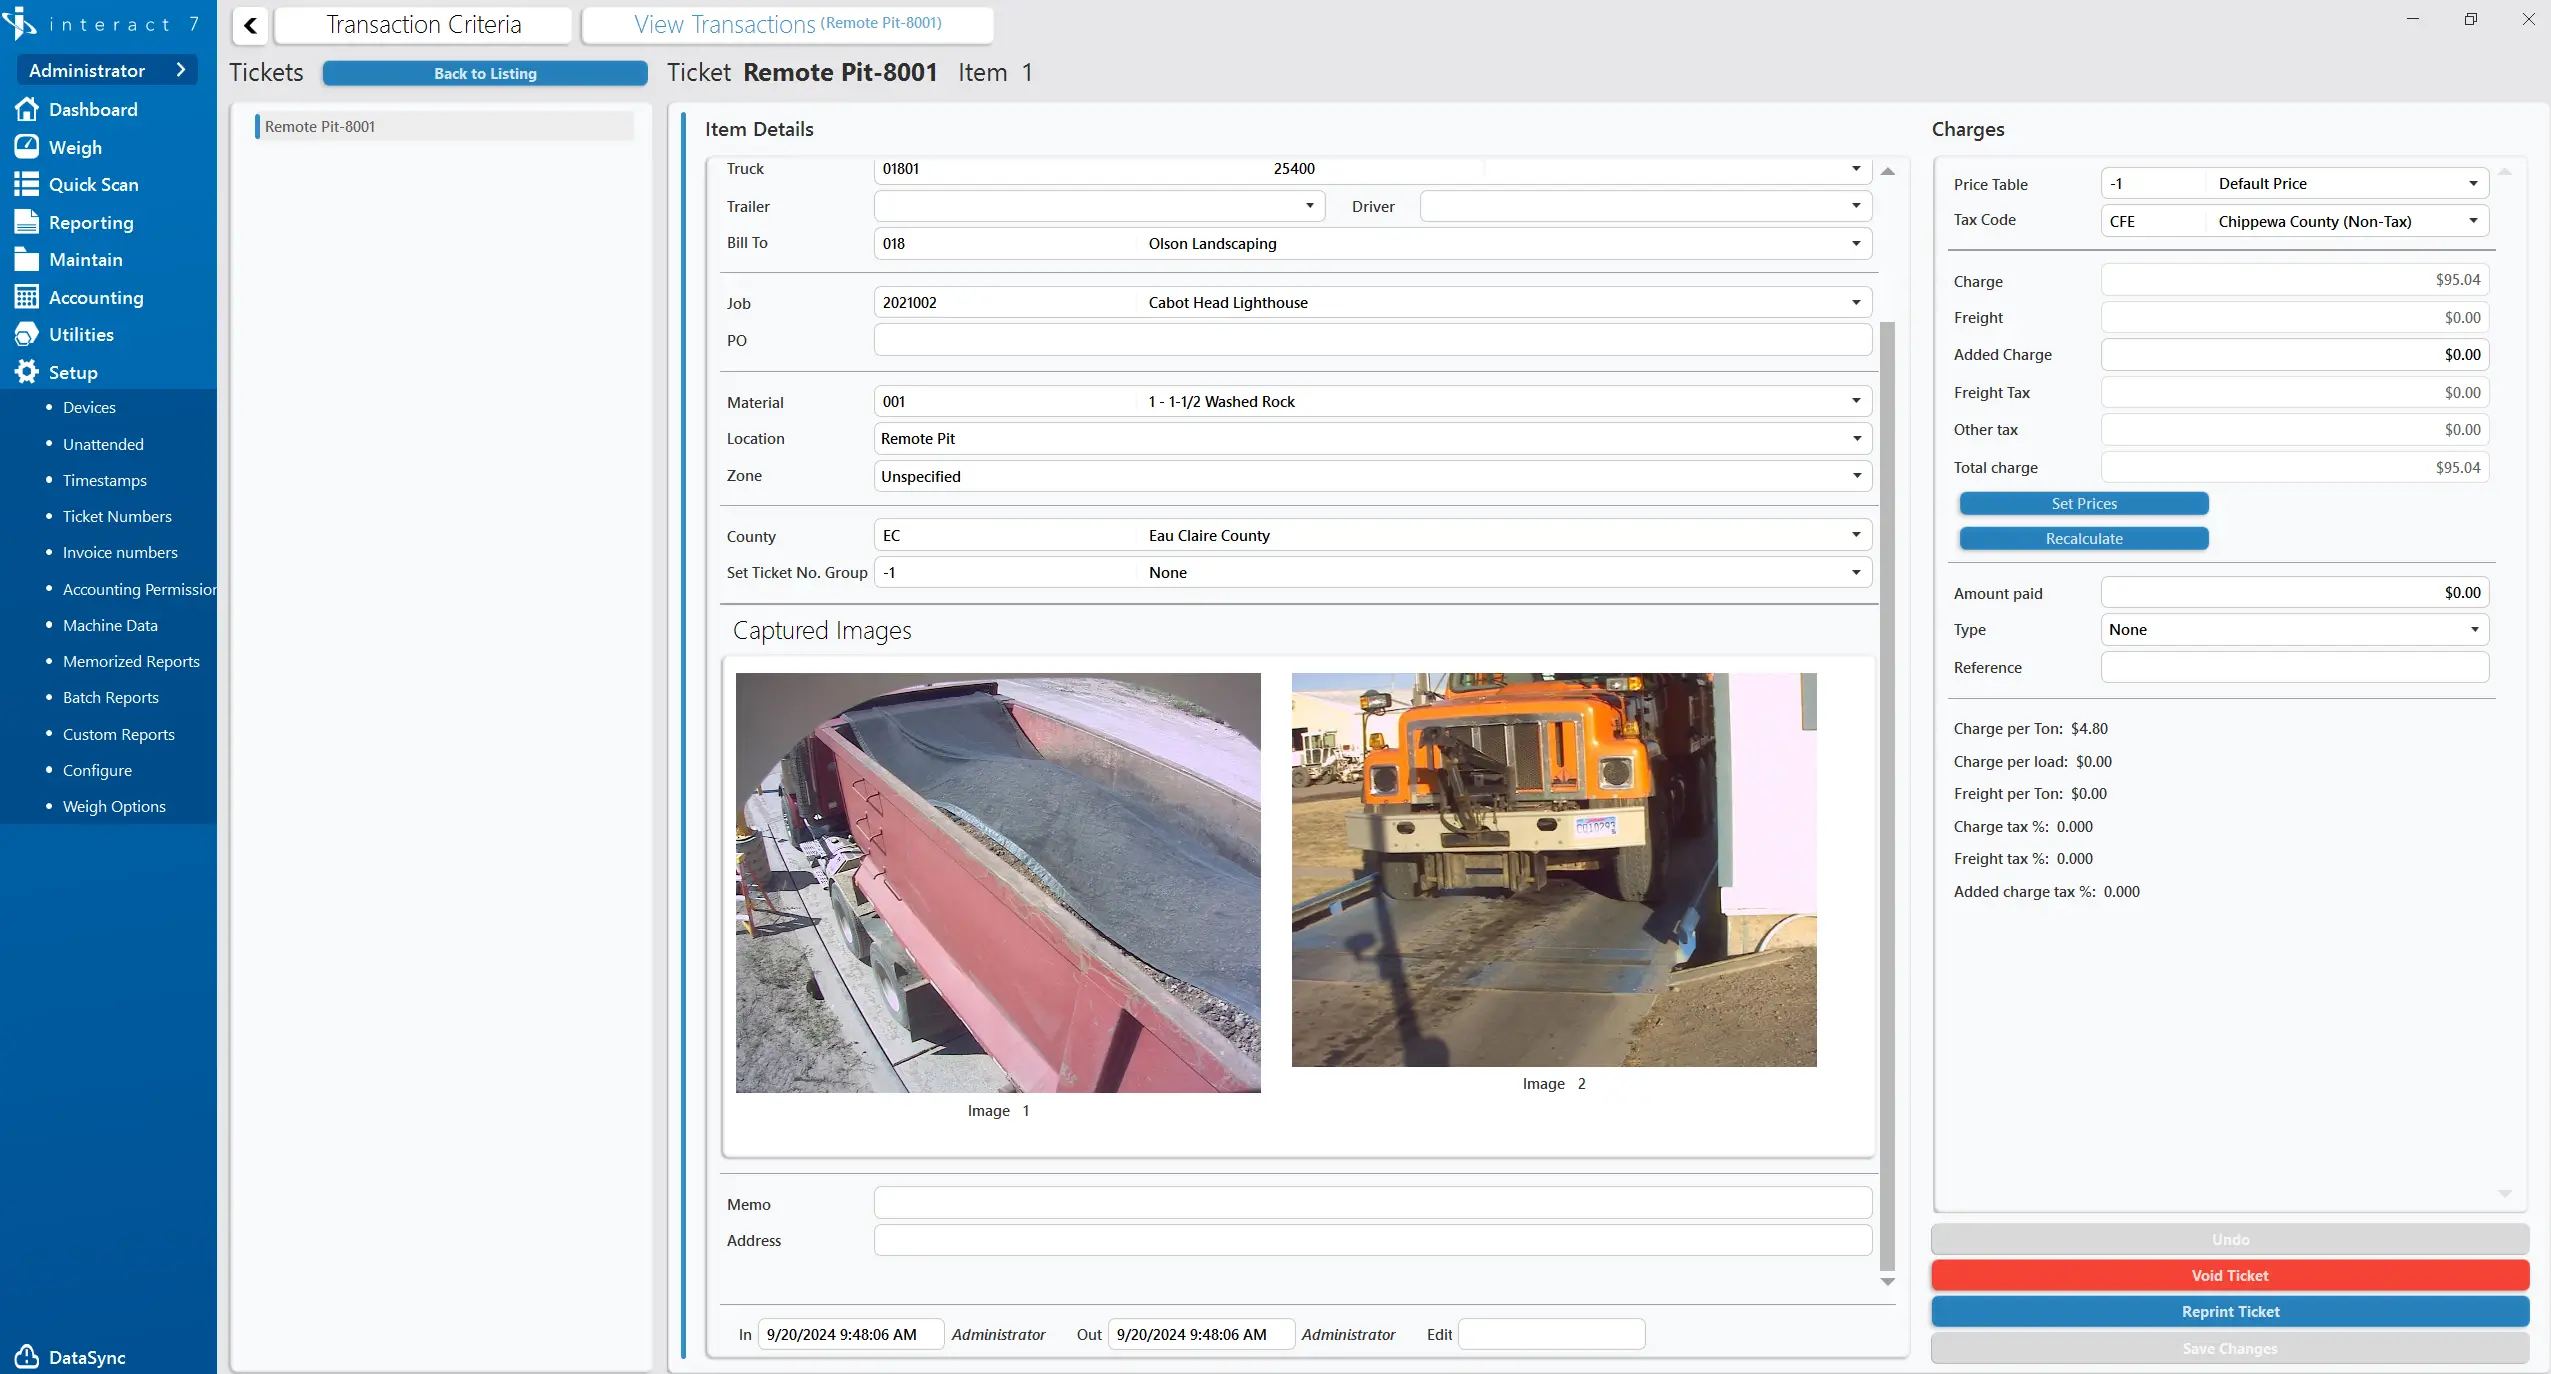
Task: Select Devices under Setup
Action: click(89, 407)
